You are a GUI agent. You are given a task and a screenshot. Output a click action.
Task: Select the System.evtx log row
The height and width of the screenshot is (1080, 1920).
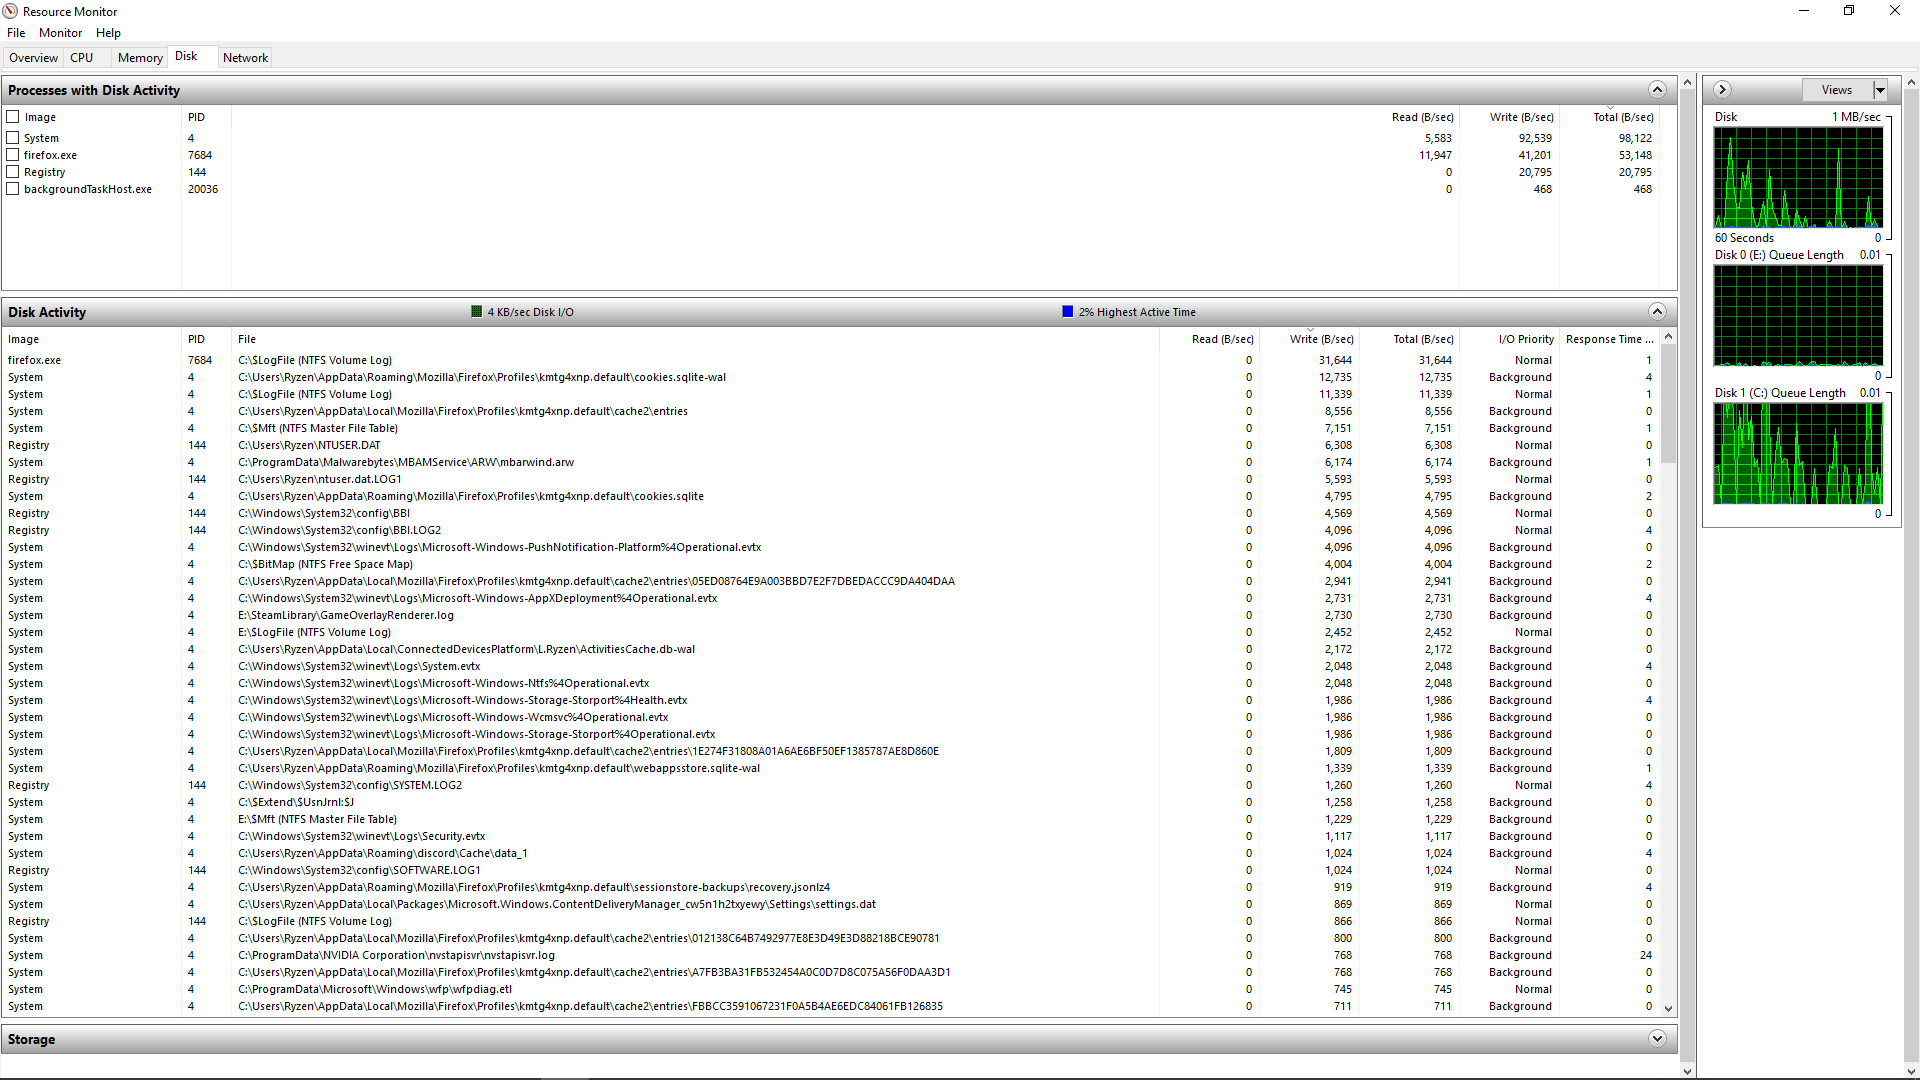pos(830,666)
